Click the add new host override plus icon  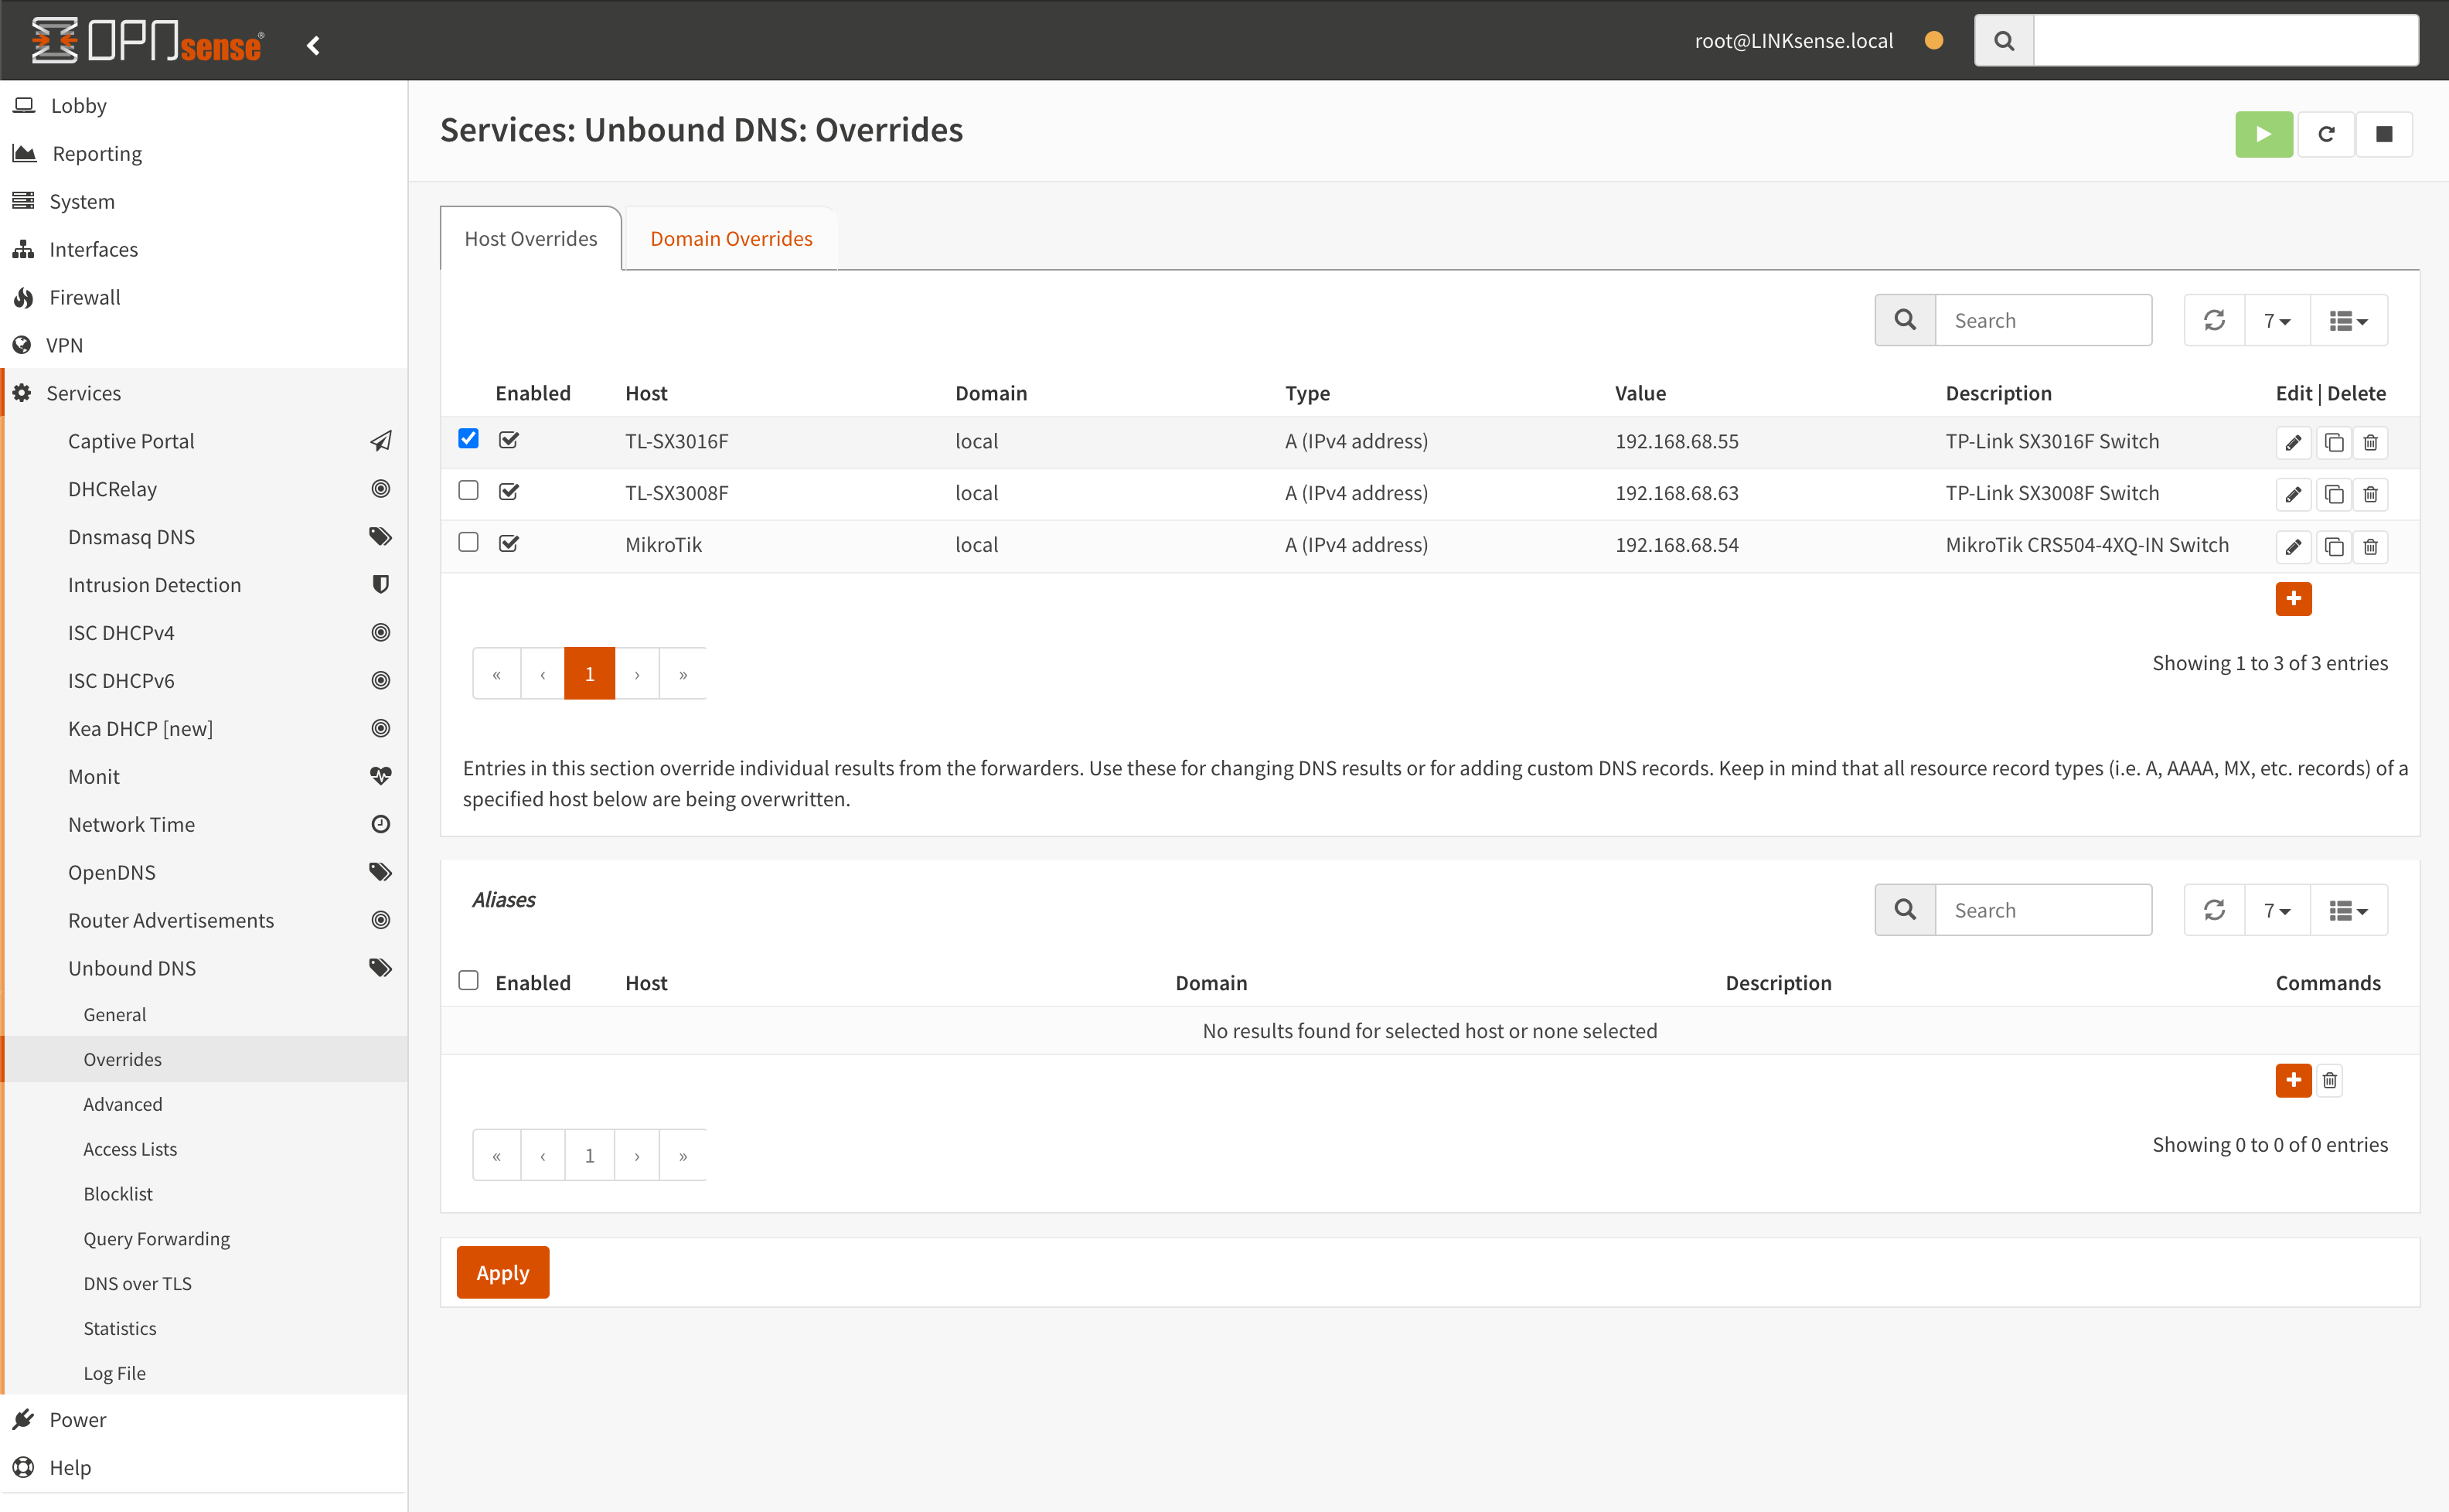(2294, 598)
